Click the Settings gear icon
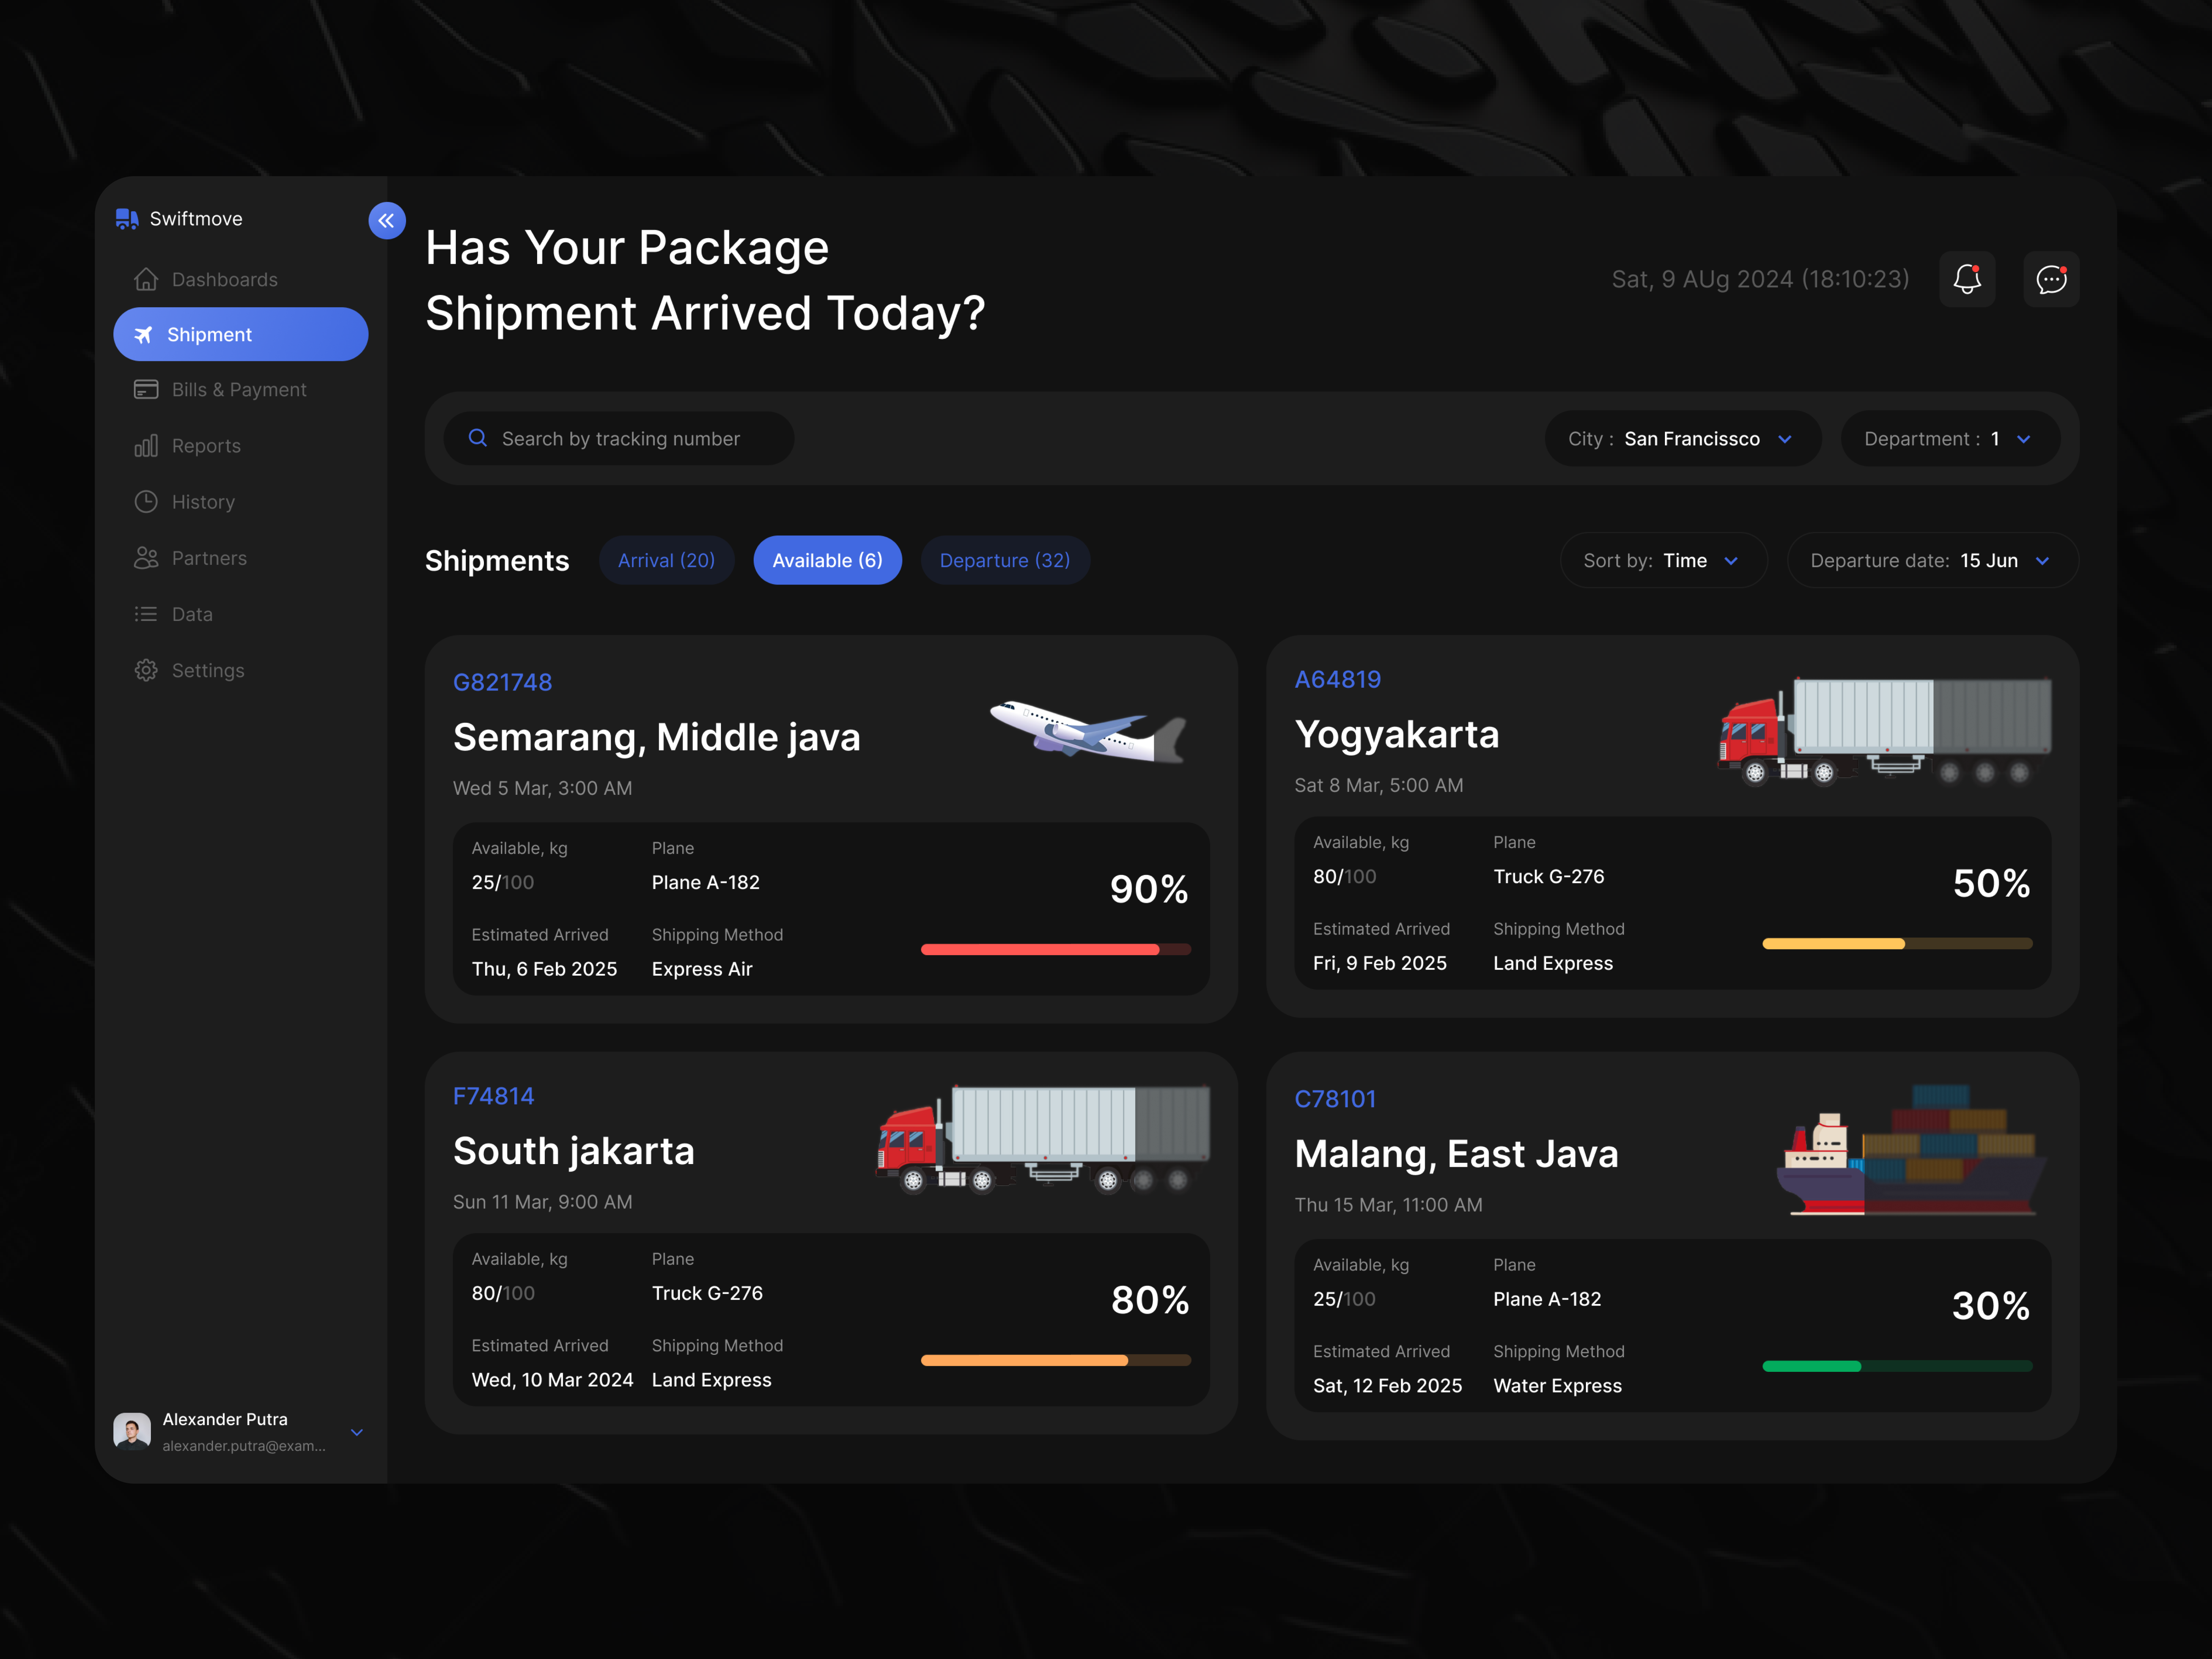 146,670
